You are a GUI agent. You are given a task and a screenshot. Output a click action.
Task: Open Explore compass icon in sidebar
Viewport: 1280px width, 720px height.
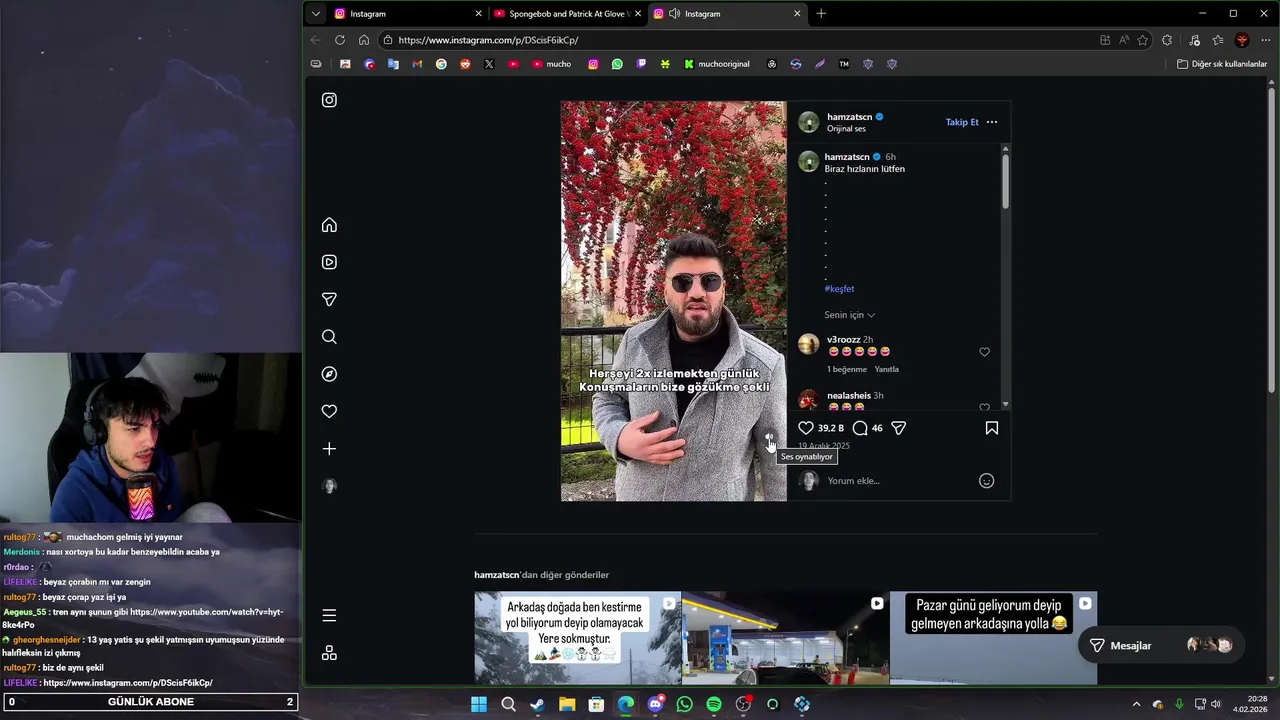click(x=329, y=374)
